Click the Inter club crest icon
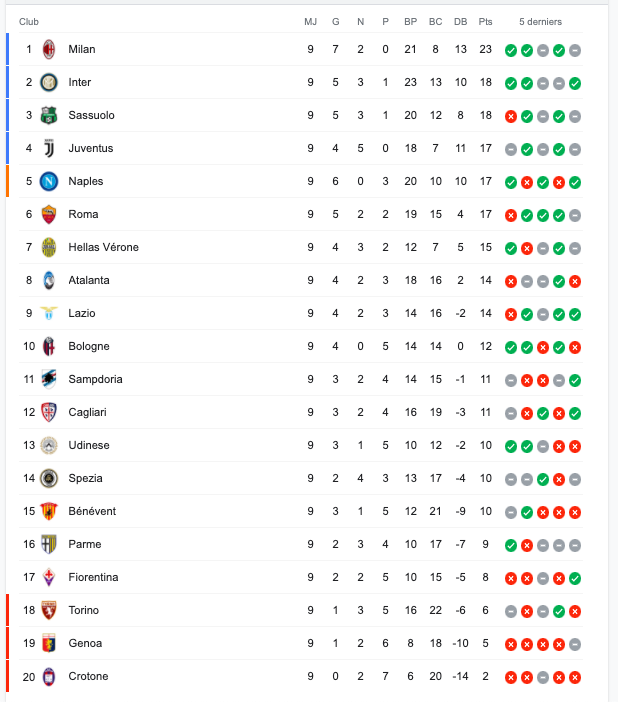Image resolution: width=618 pixels, height=702 pixels. point(49,82)
